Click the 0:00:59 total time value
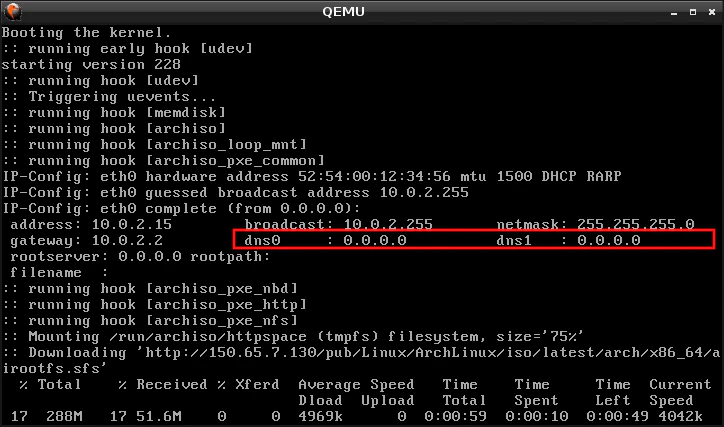724x427 pixels. (456, 416)
